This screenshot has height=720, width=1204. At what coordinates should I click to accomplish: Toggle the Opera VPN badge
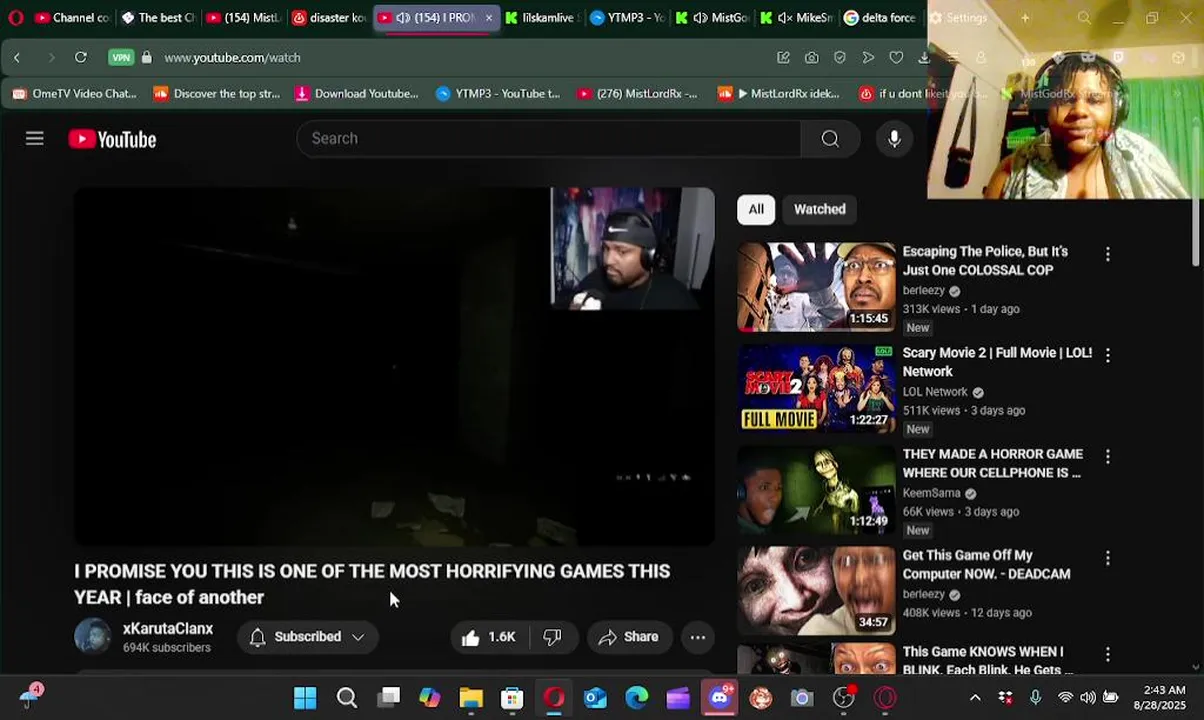[121, 58]
